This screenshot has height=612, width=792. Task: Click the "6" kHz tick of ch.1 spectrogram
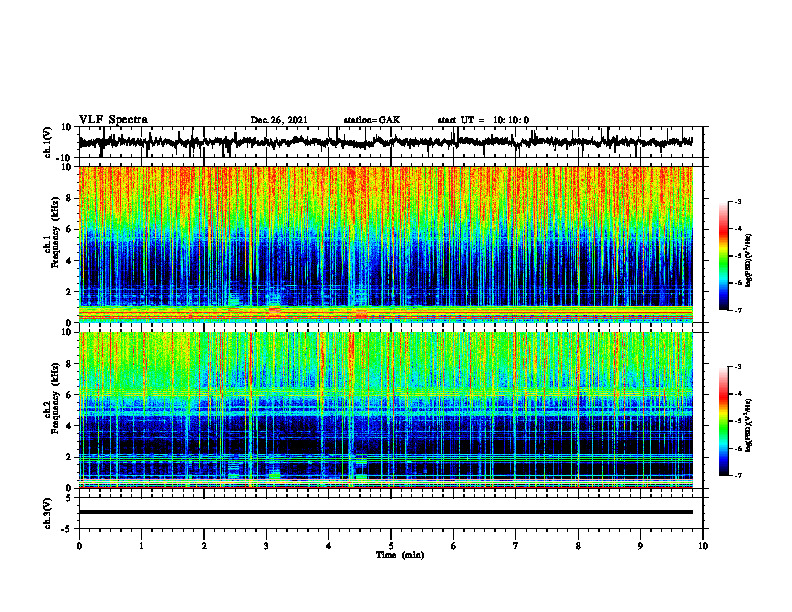tap(69, 230)
